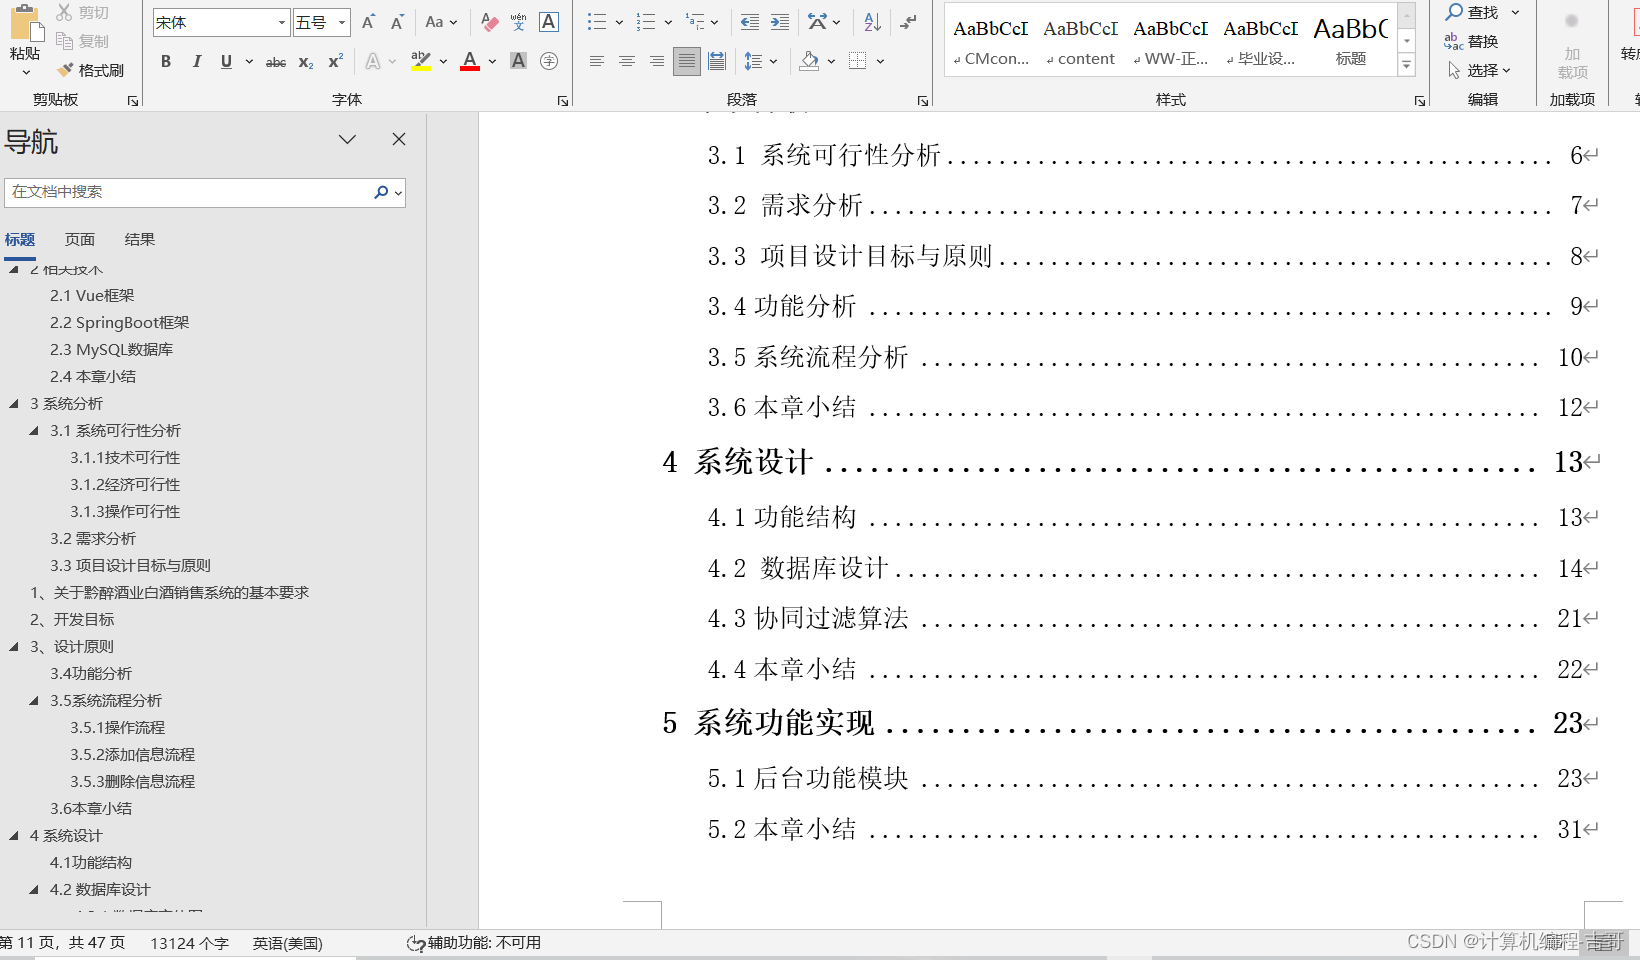This screenshot has width=1640, height=960.
Task: Open the Change Case (Aa) menu
Action: [440, 22]
